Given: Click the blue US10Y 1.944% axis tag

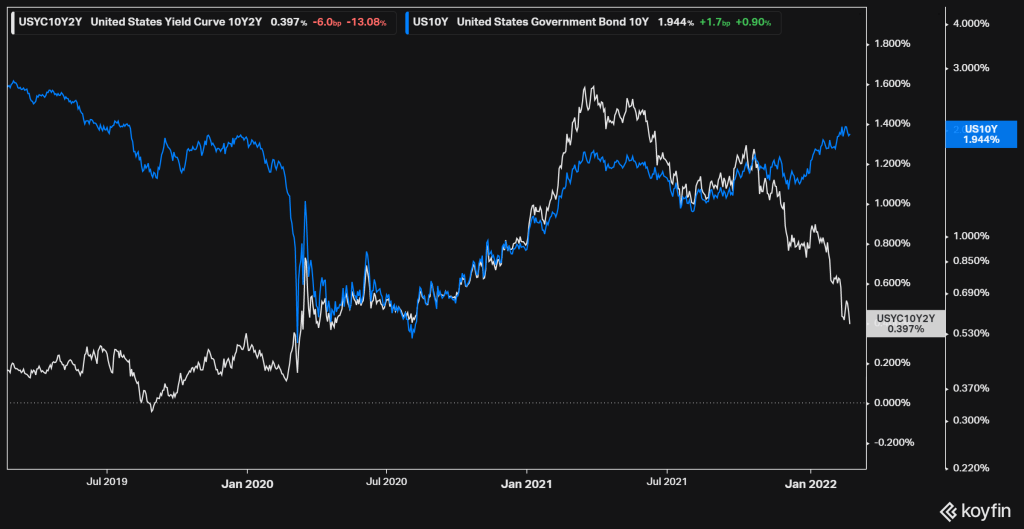Looking at the screenshot, I should pos(981,134).
